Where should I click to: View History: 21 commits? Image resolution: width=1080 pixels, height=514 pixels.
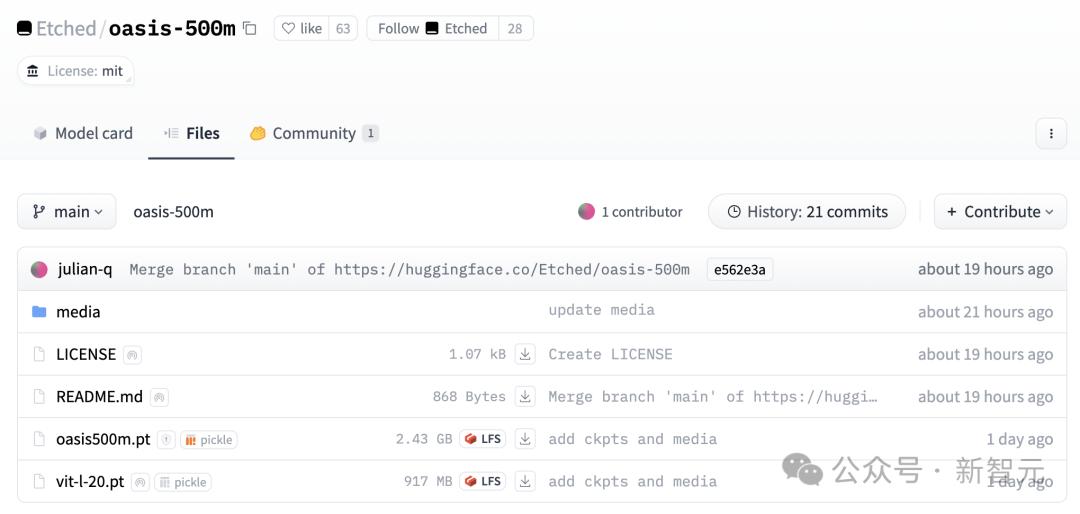point(807,212)
